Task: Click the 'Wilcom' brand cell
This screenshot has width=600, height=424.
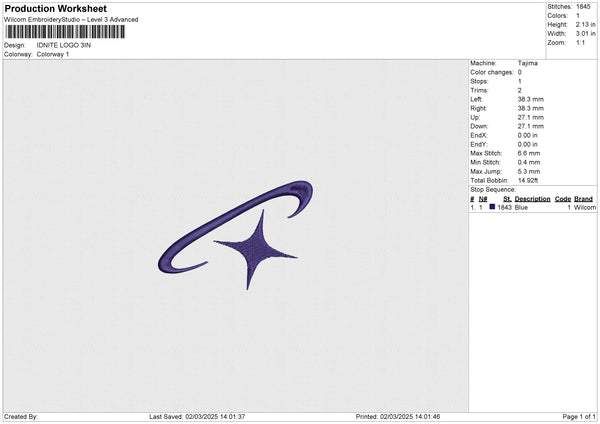Action: pos(585,207)
